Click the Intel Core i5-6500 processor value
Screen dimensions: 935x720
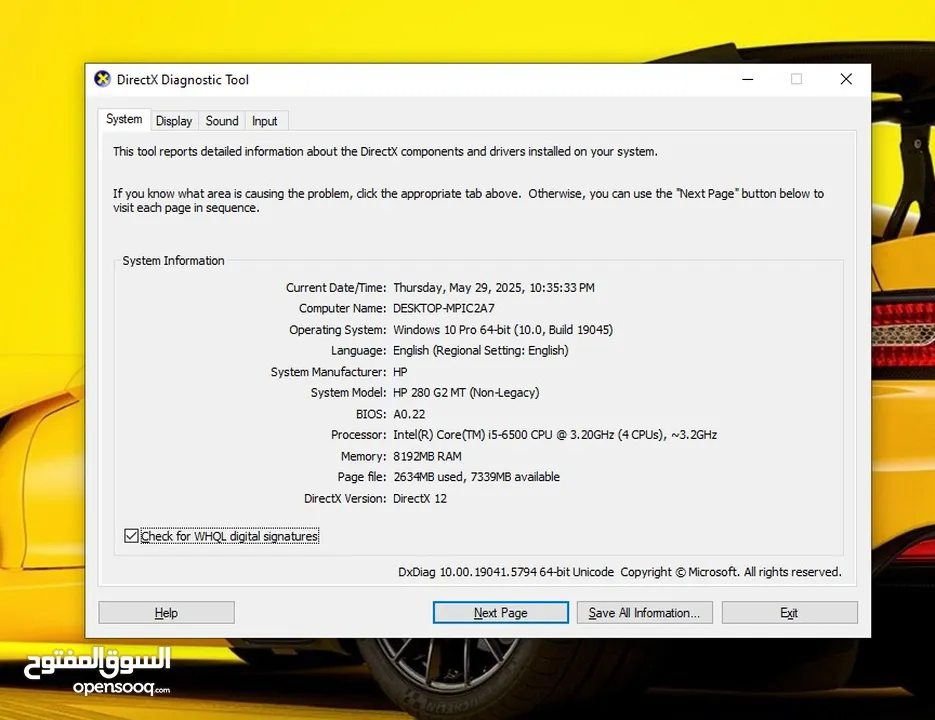pyautogui.click(x=555, y=435)
